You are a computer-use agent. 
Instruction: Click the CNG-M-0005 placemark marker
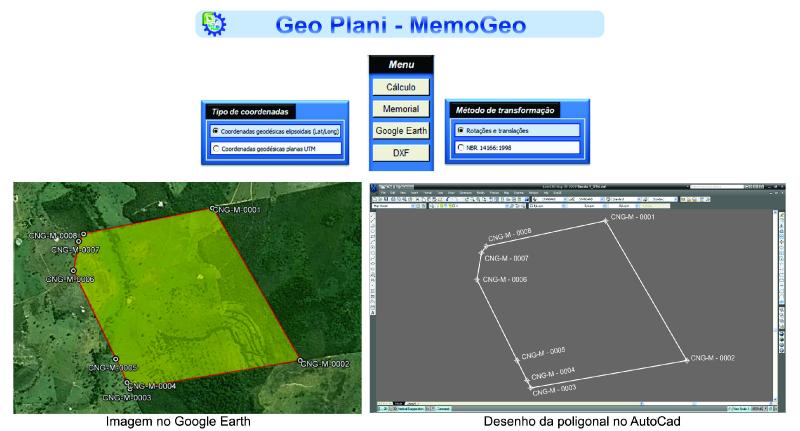116,358
